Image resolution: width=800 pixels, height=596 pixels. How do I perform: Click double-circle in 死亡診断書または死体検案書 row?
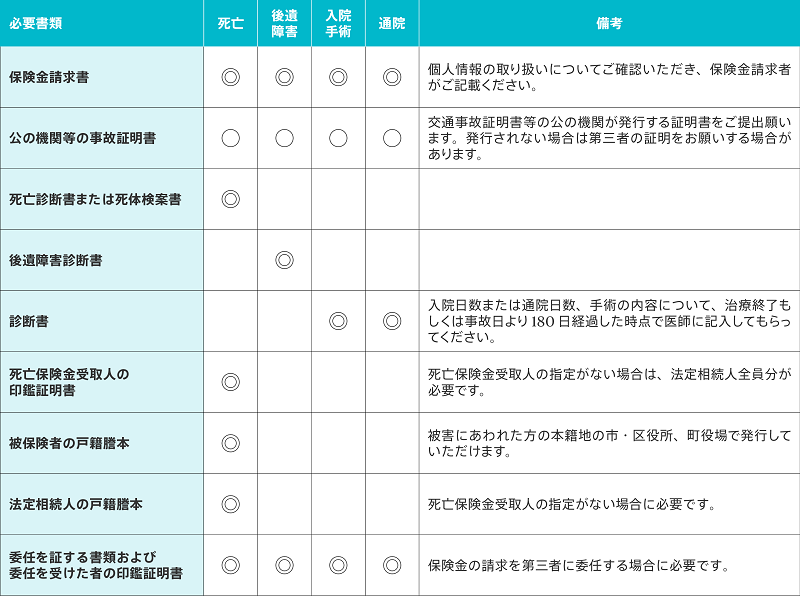(x=230, y=199)
